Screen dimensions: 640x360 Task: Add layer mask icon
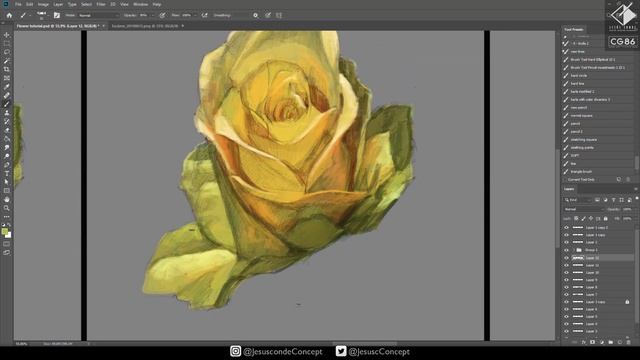point(592,342)
